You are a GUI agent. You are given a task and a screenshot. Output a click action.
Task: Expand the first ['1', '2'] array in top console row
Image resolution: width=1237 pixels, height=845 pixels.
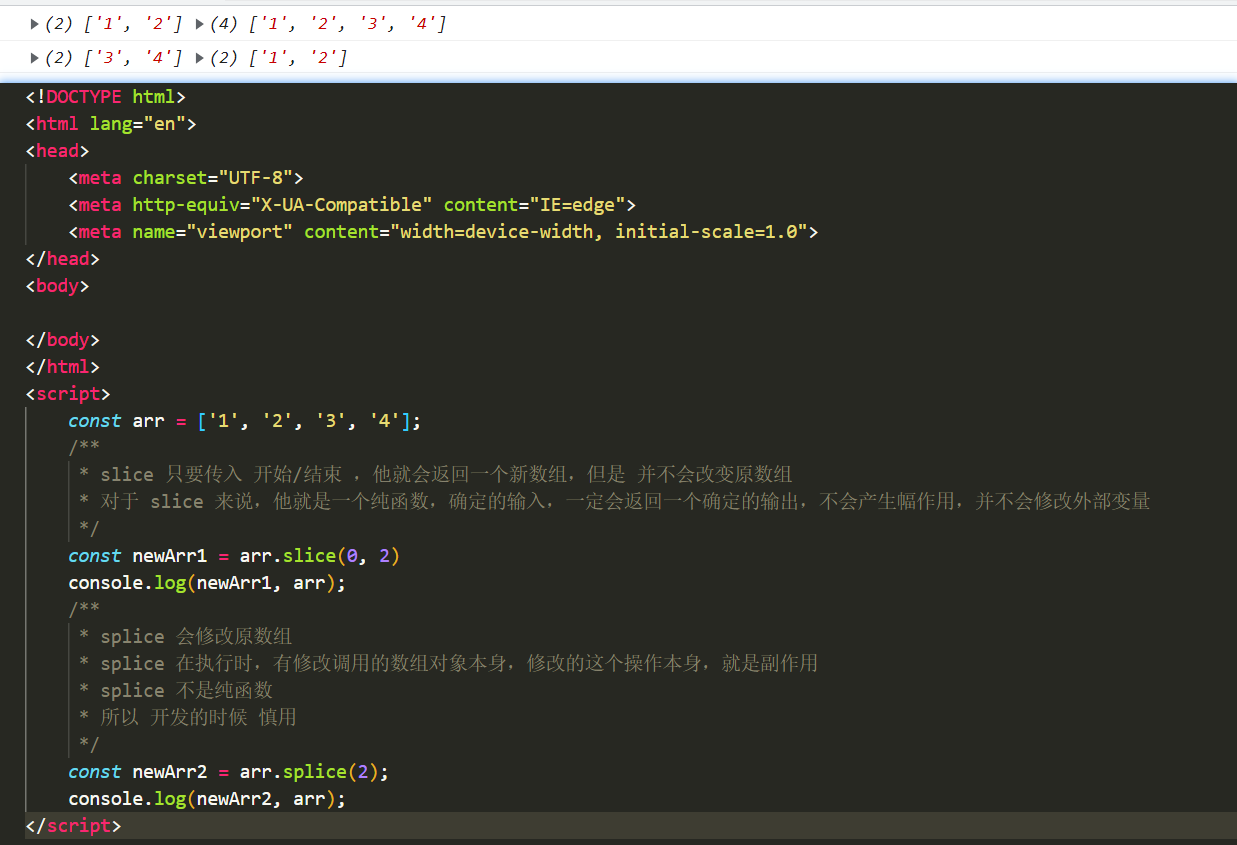tap(34, 23)
